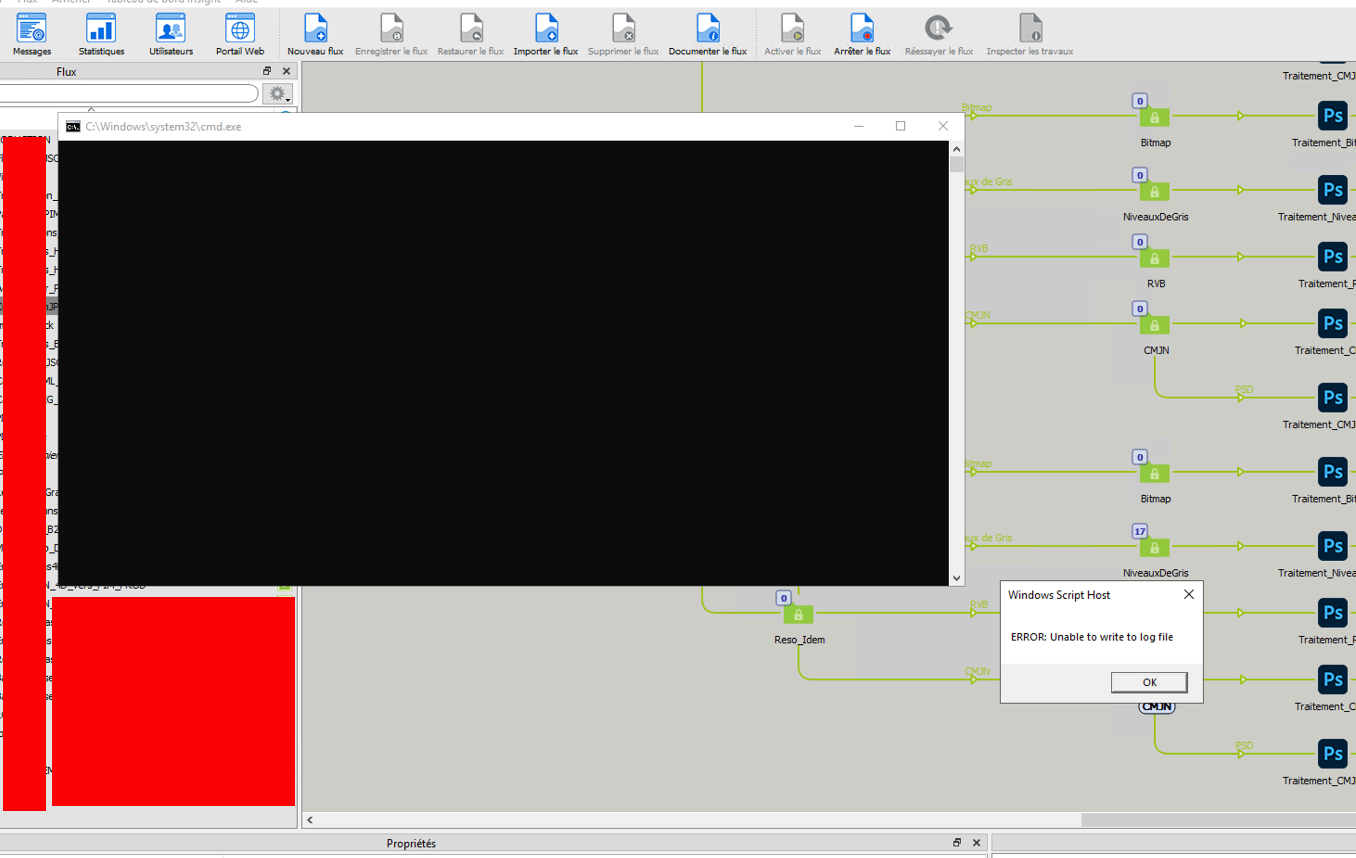The height and width of the screenshot is (858, 1356).
Task: Maximize the cmd.exe window
Action: 900,126
